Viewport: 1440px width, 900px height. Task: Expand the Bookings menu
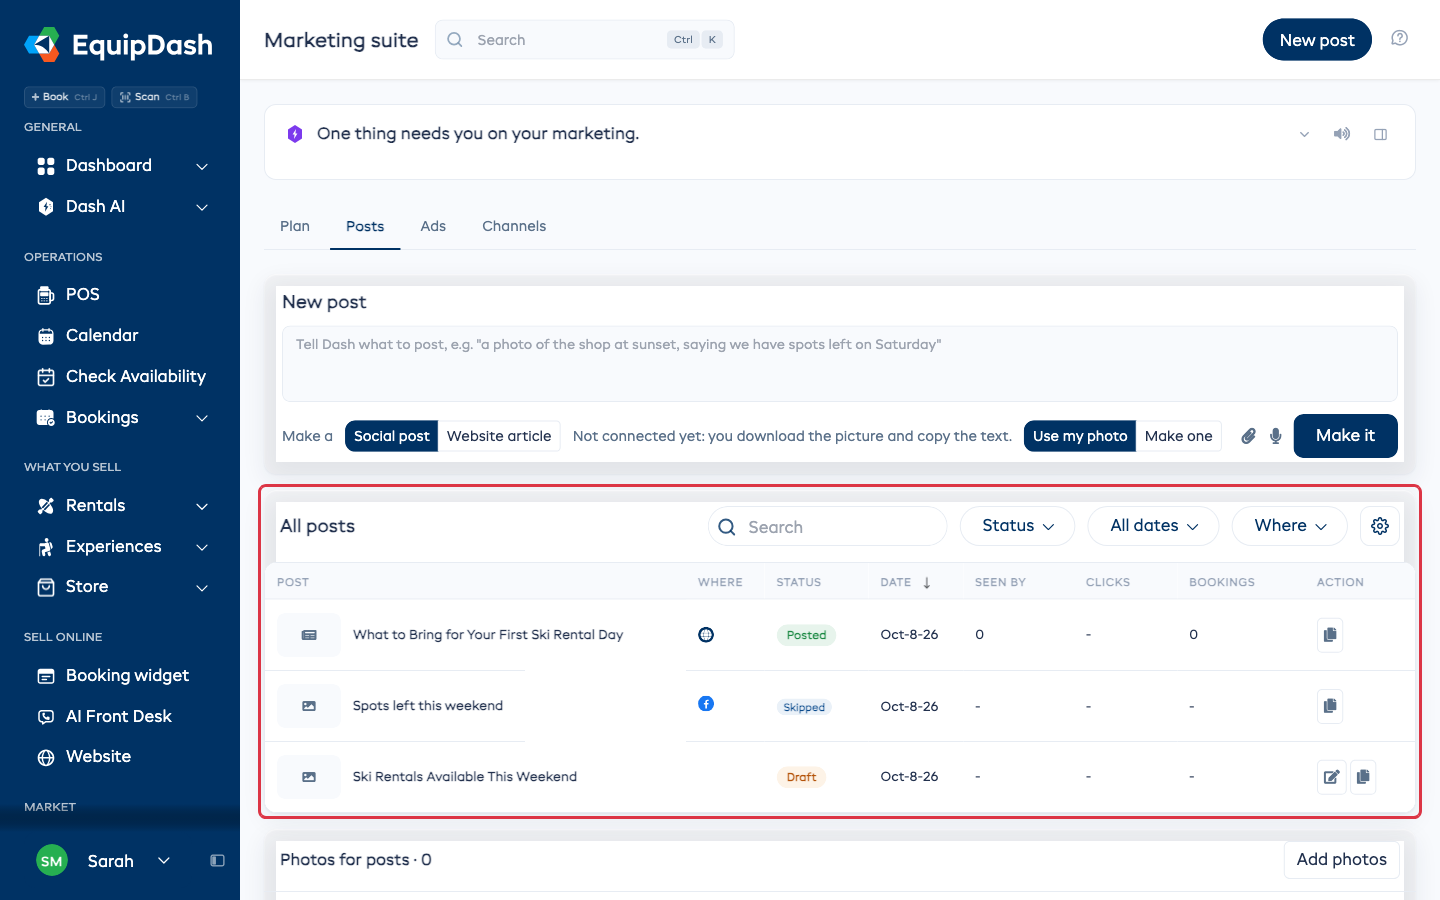(202, 418)
